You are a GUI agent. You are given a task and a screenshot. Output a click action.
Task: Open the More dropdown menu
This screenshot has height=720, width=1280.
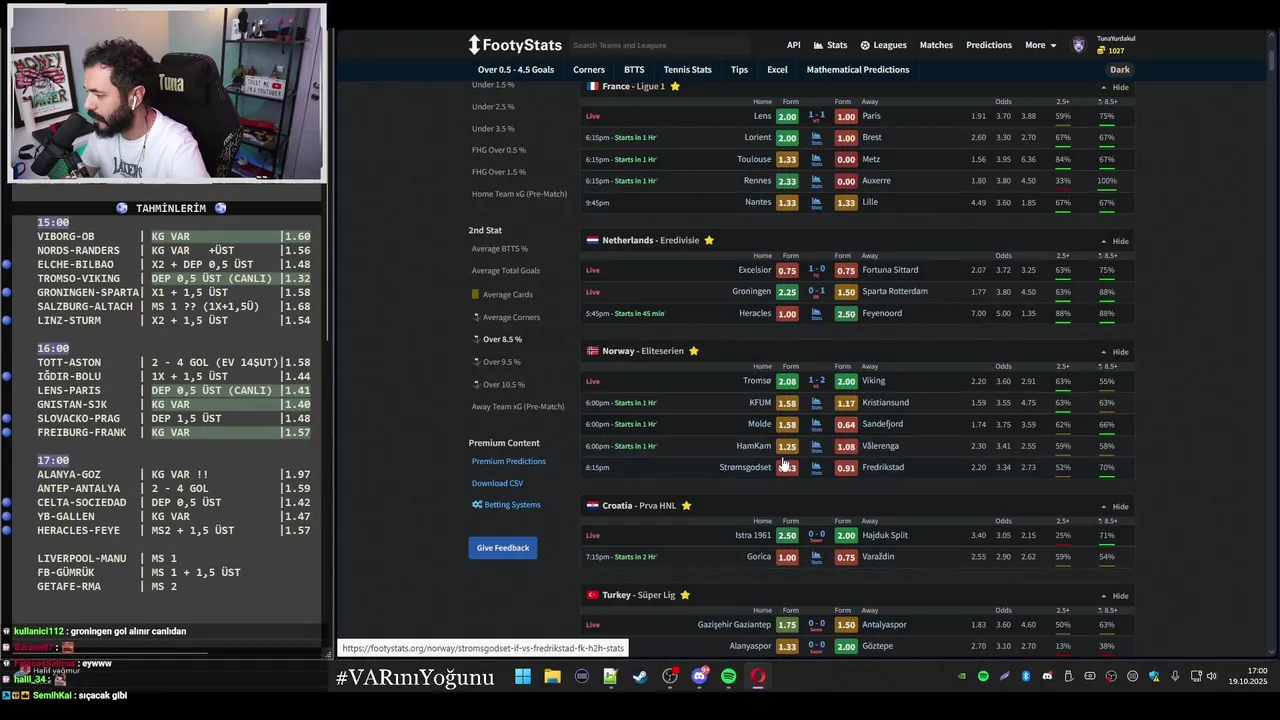[x=1040, y=45]
